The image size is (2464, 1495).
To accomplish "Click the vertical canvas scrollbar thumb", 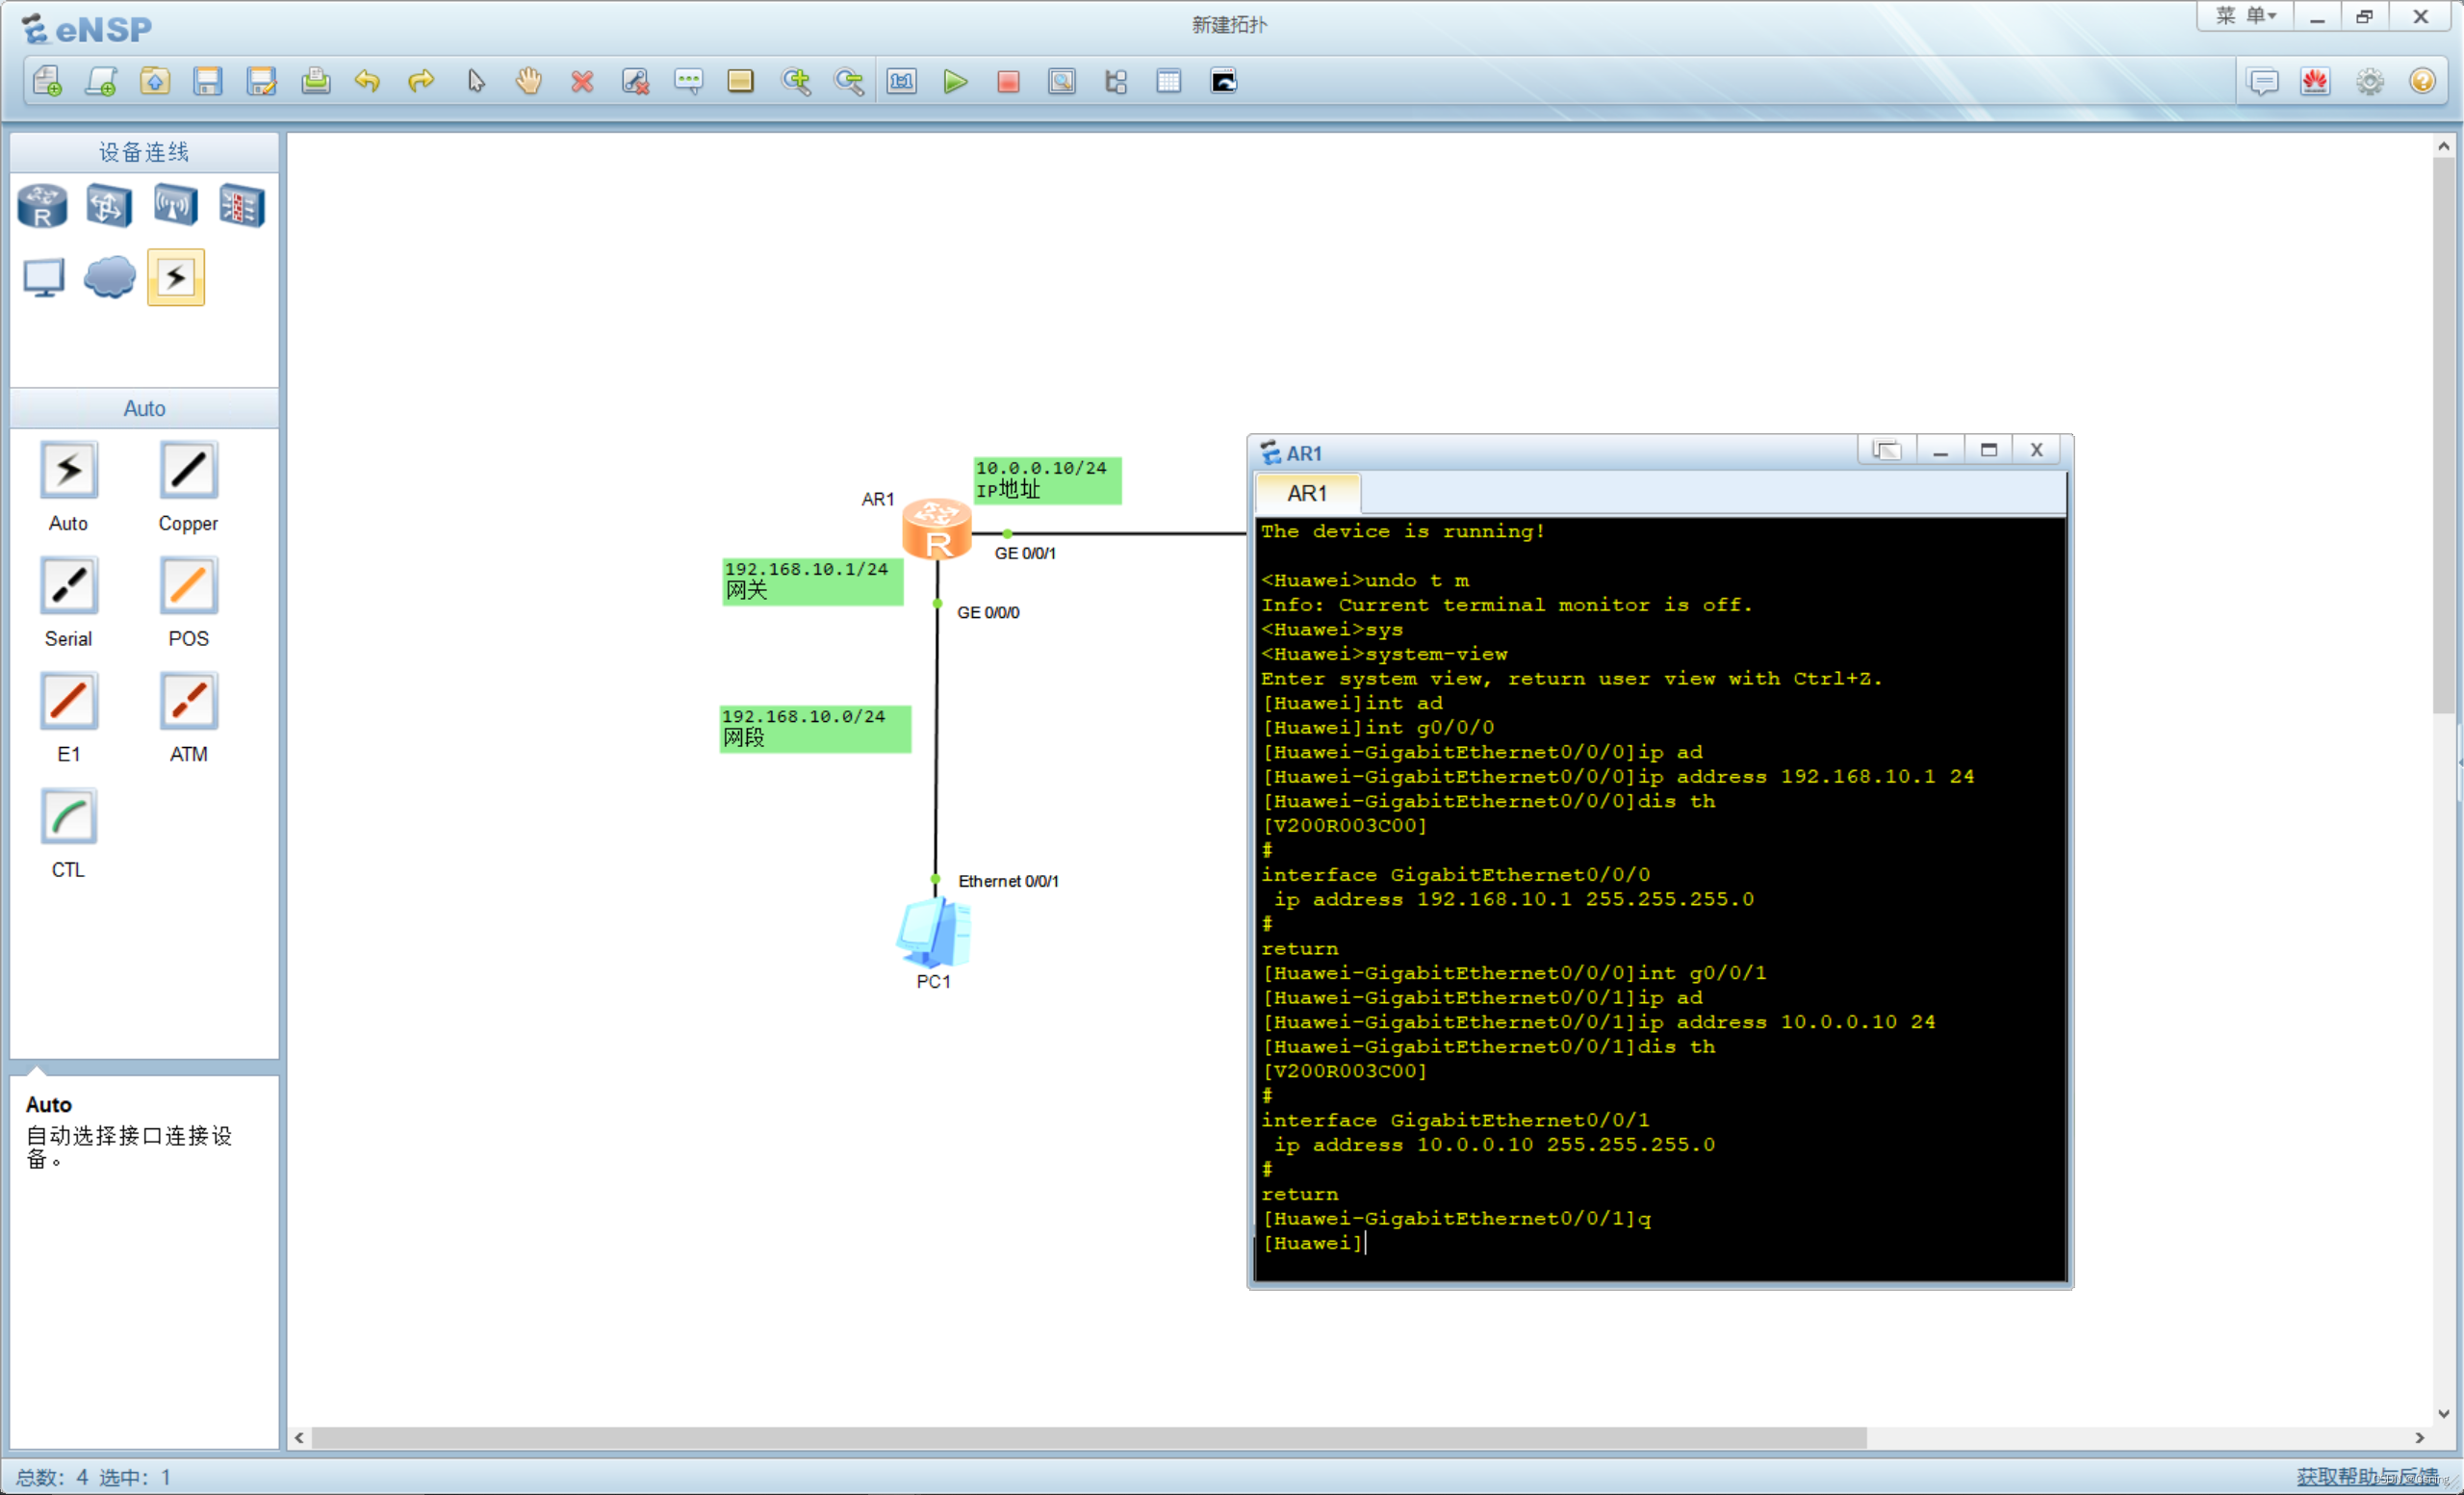I will click(x=2443, y=435).
